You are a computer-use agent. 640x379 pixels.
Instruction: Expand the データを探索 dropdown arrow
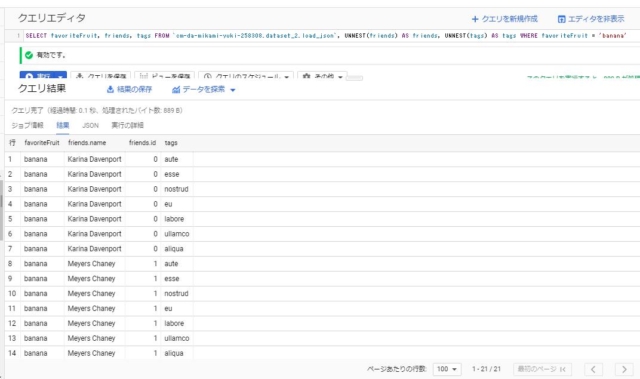coord(233,90)
